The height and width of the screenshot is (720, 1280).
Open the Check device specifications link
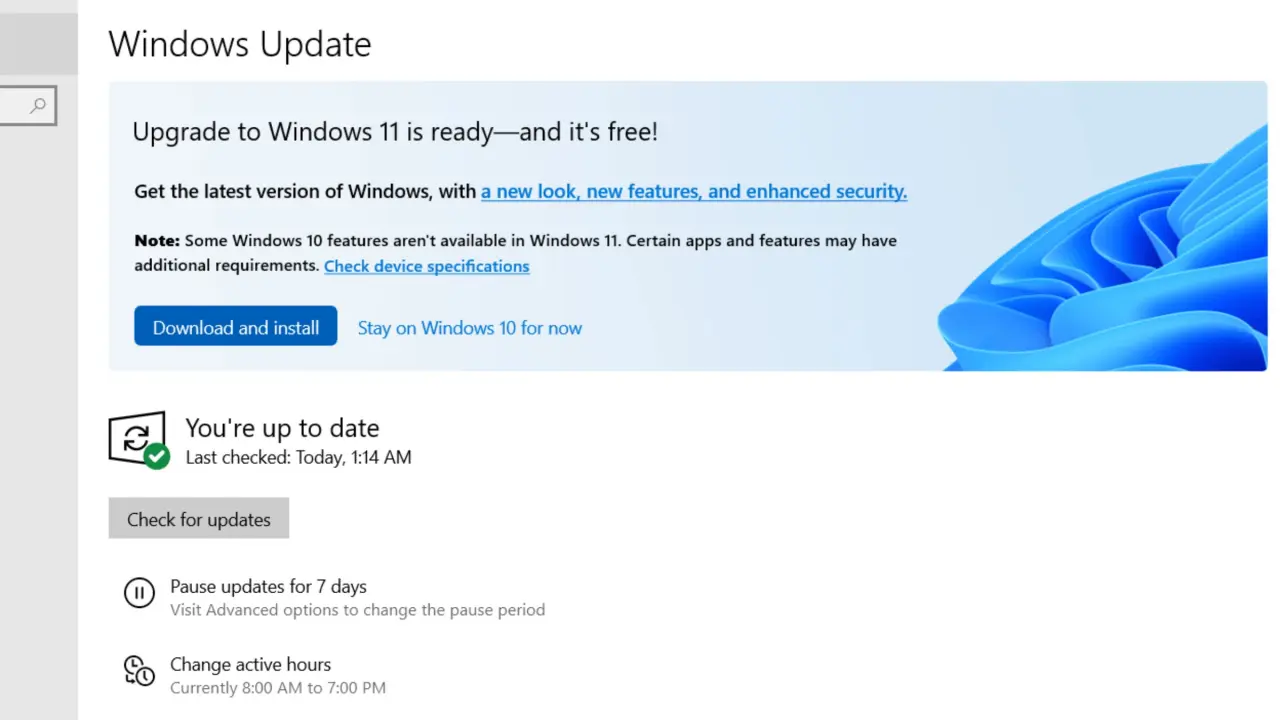tap(427, 266)
